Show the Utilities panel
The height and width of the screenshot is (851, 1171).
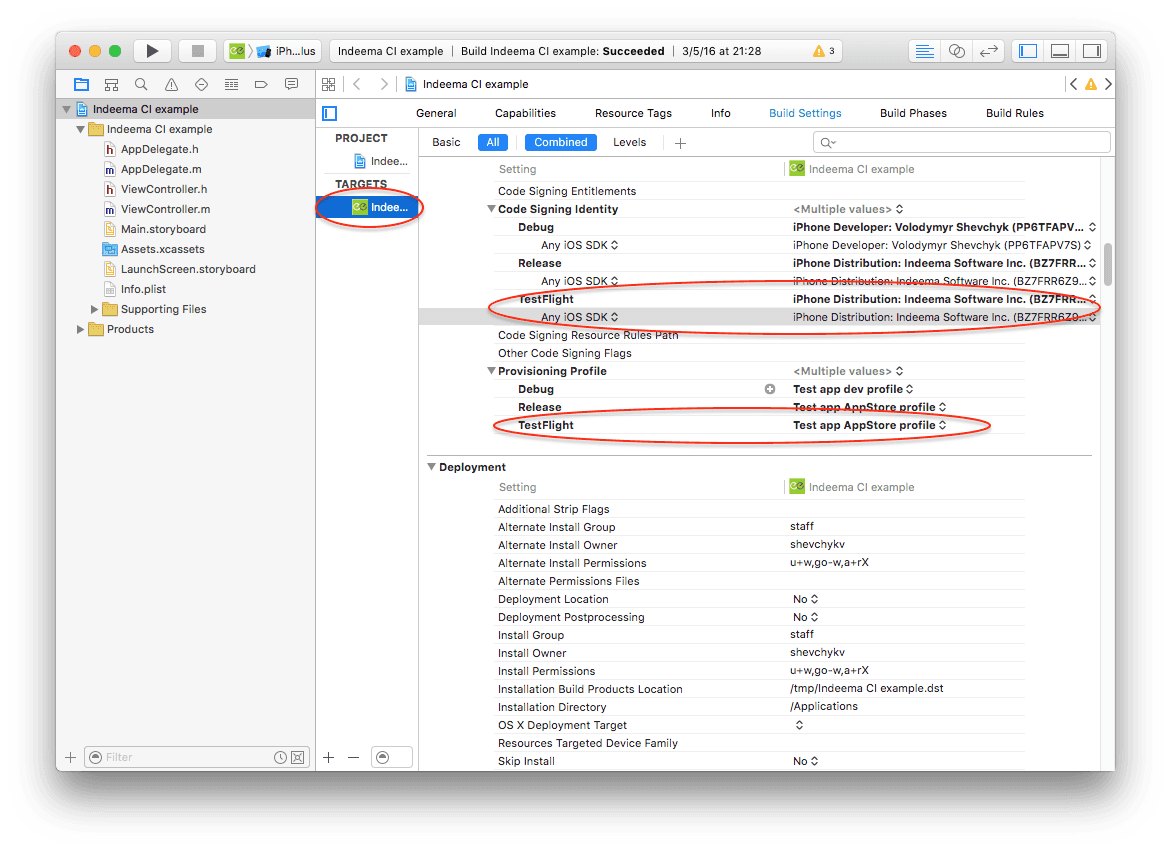(x=1092, y=50)
